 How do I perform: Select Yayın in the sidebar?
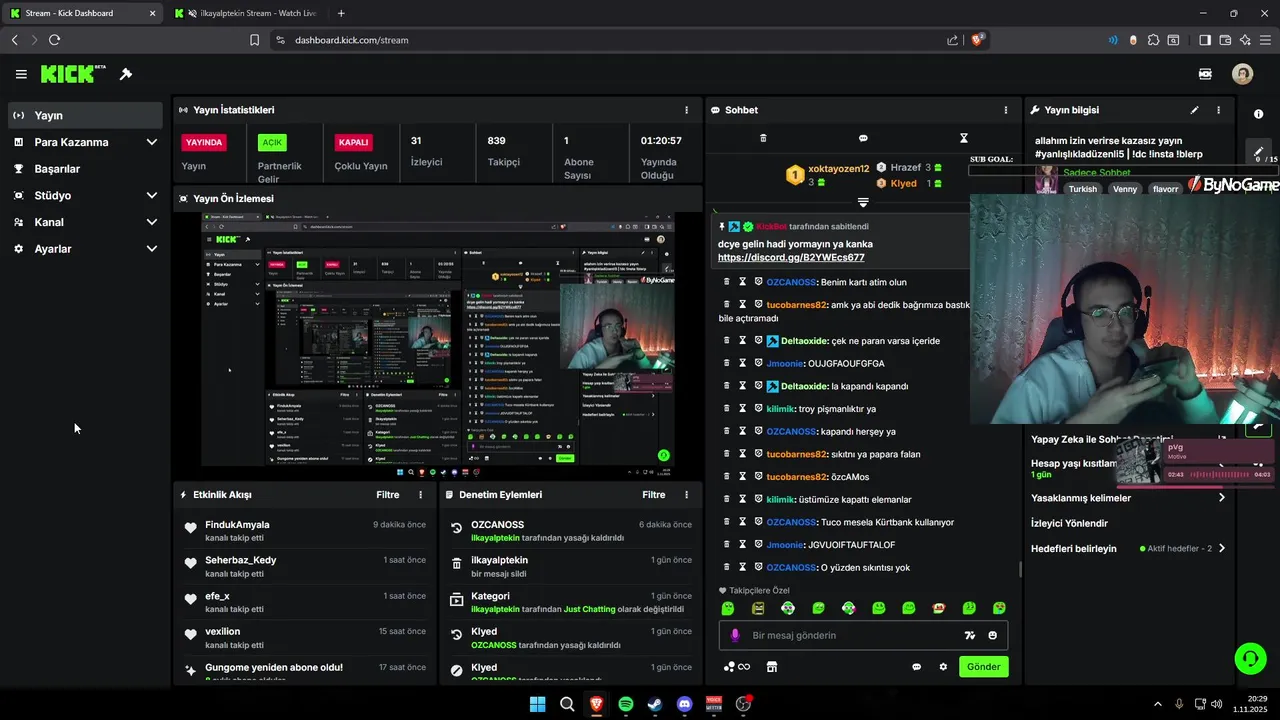click(85, 115)
